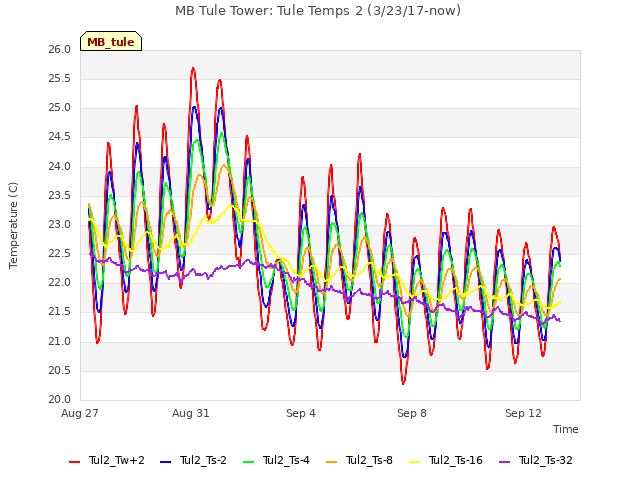This screenshot has width=640, height=480.
Task: Click the 24.5 y-axis tick label
Action: [x=60, y=137]
